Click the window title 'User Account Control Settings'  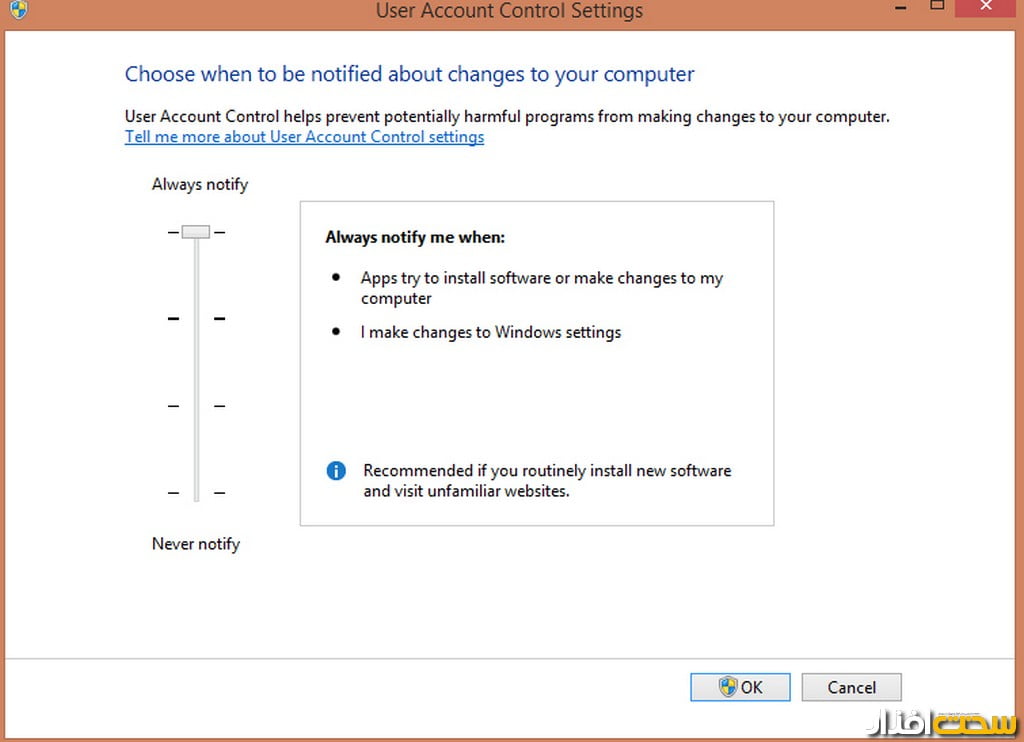click(x=509, y=11)
